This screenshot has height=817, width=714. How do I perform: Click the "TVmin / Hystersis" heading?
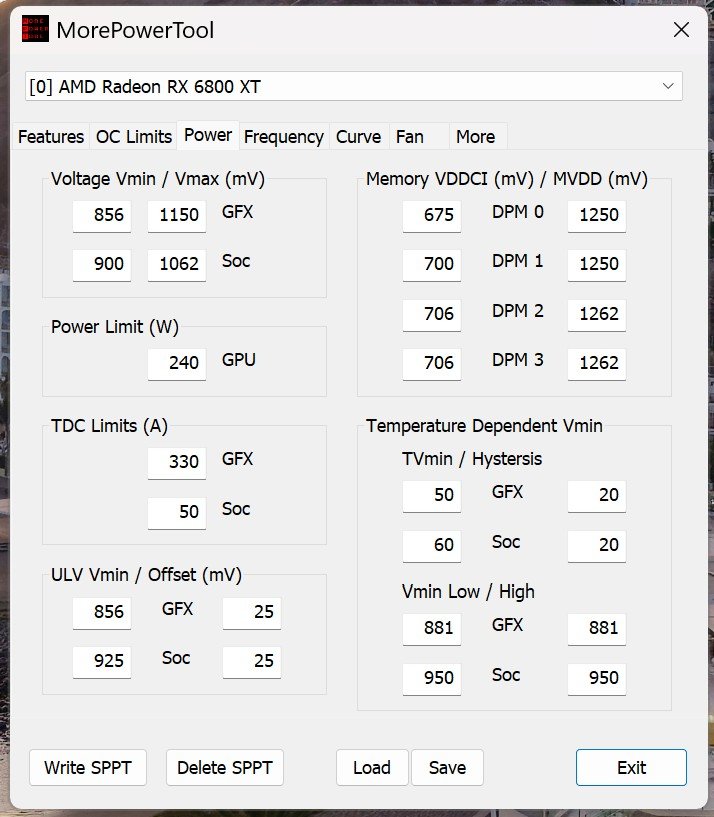tap(472, 459)
